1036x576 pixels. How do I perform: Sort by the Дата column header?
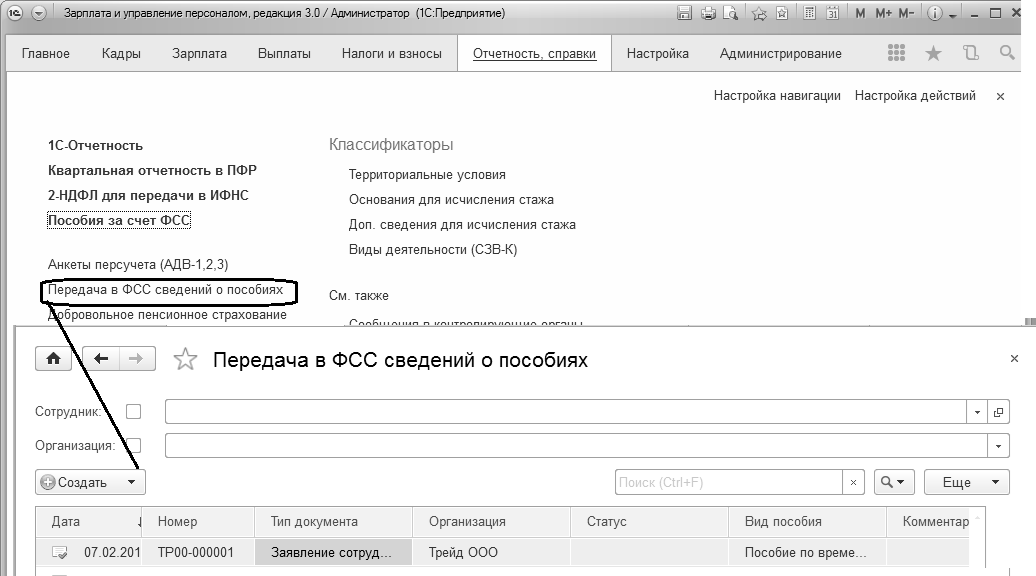point(89,522)
